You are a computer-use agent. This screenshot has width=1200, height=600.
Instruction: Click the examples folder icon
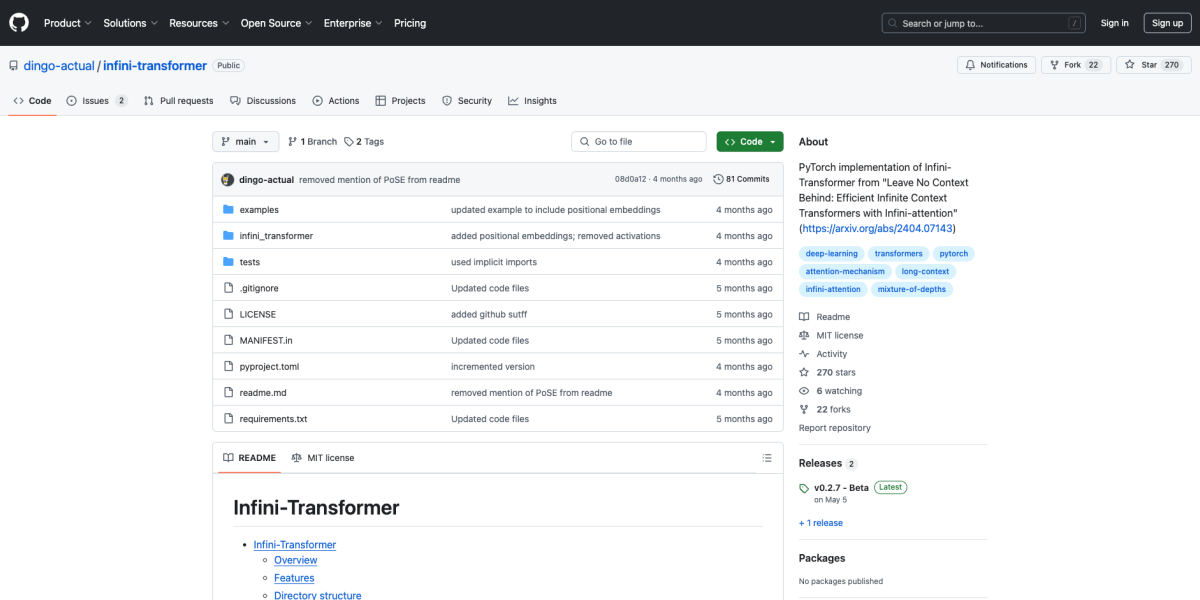pos(228,210)
